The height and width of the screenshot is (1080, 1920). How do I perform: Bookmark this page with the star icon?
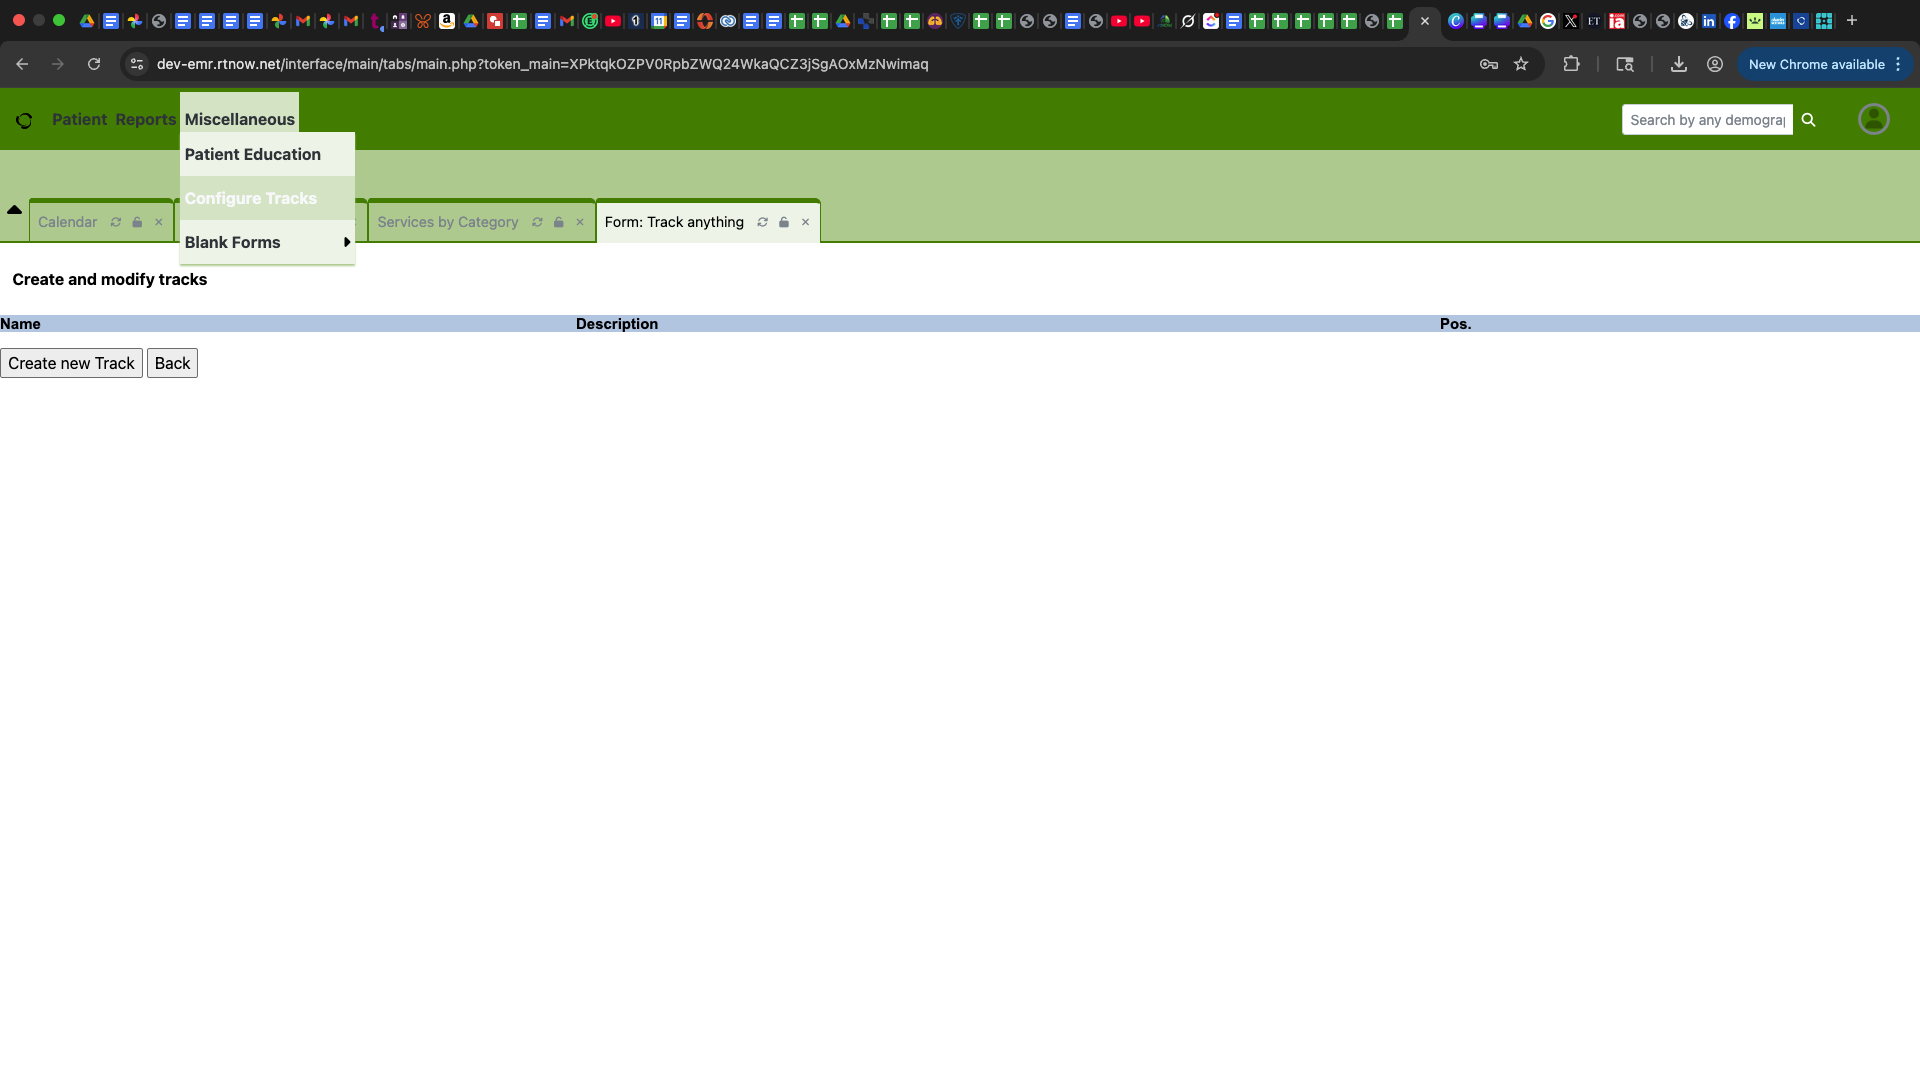1521,64
